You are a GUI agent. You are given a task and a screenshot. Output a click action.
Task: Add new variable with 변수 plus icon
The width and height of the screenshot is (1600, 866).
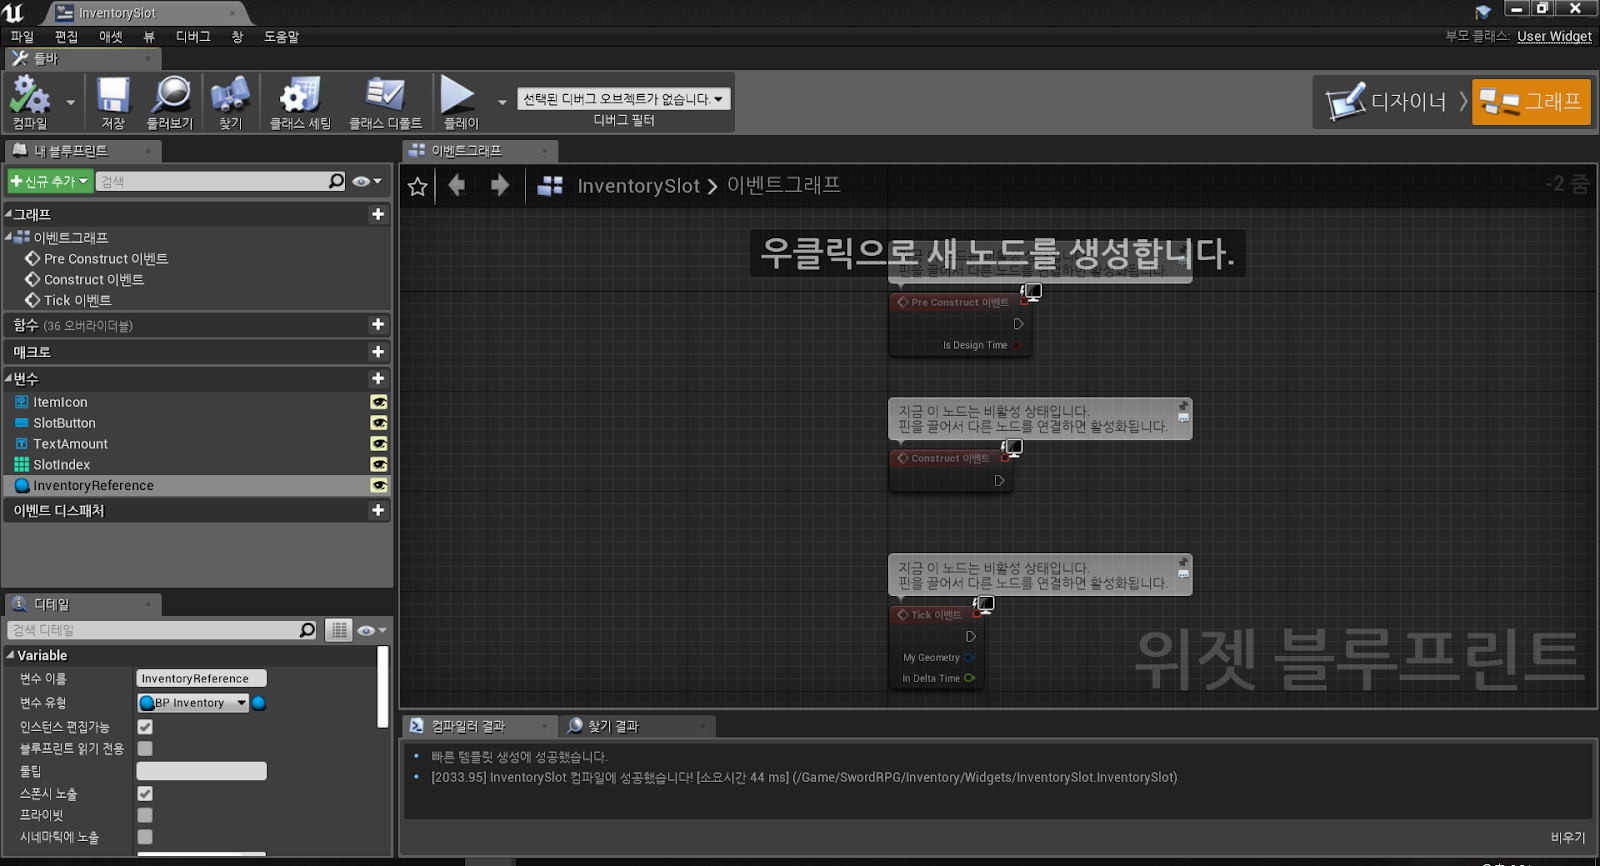pos(378,378)
